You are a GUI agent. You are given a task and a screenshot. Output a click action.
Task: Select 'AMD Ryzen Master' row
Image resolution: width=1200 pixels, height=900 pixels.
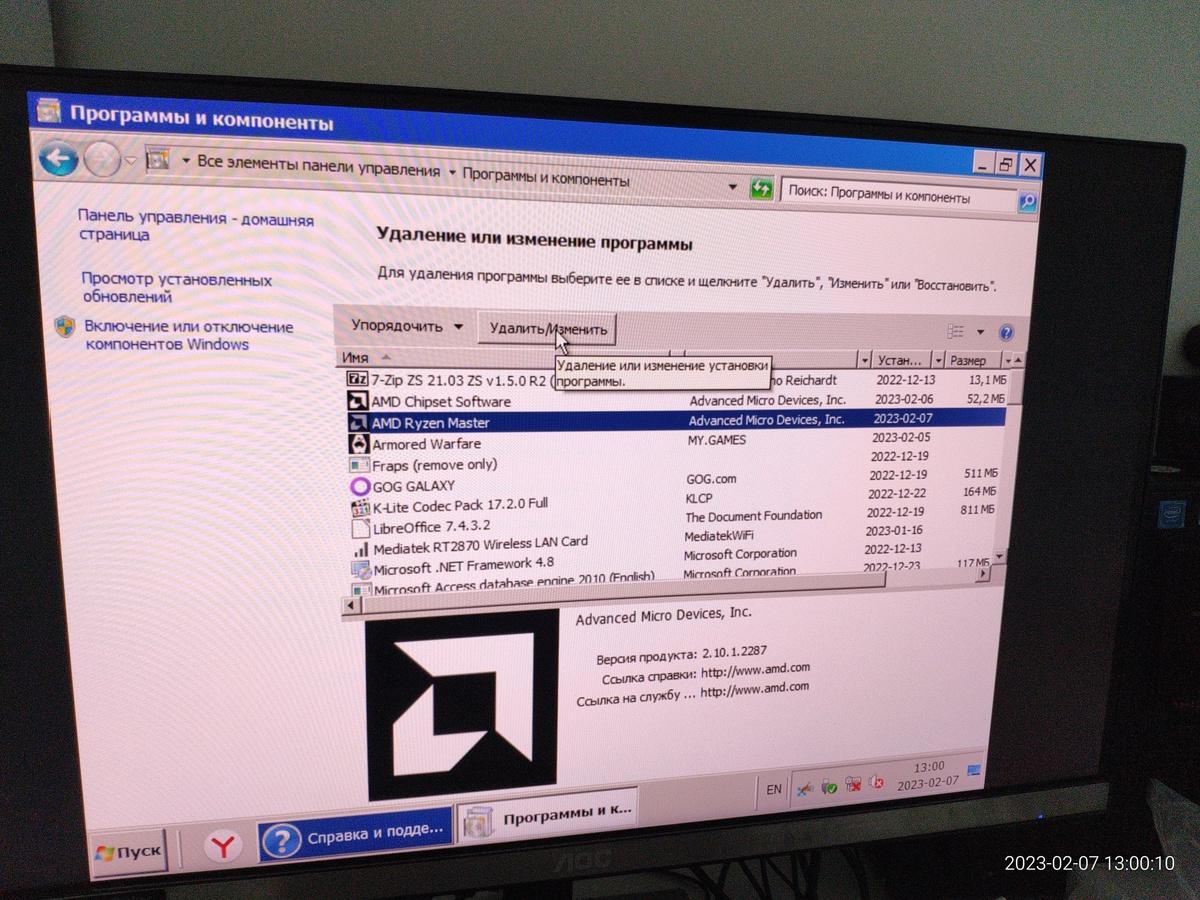[676, 421]
